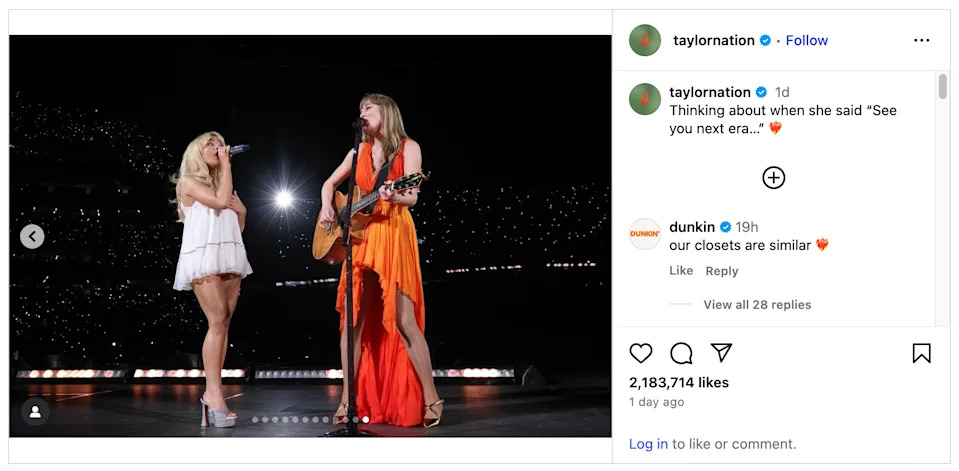Save the post with the bookmark icon

pos(921,353)
